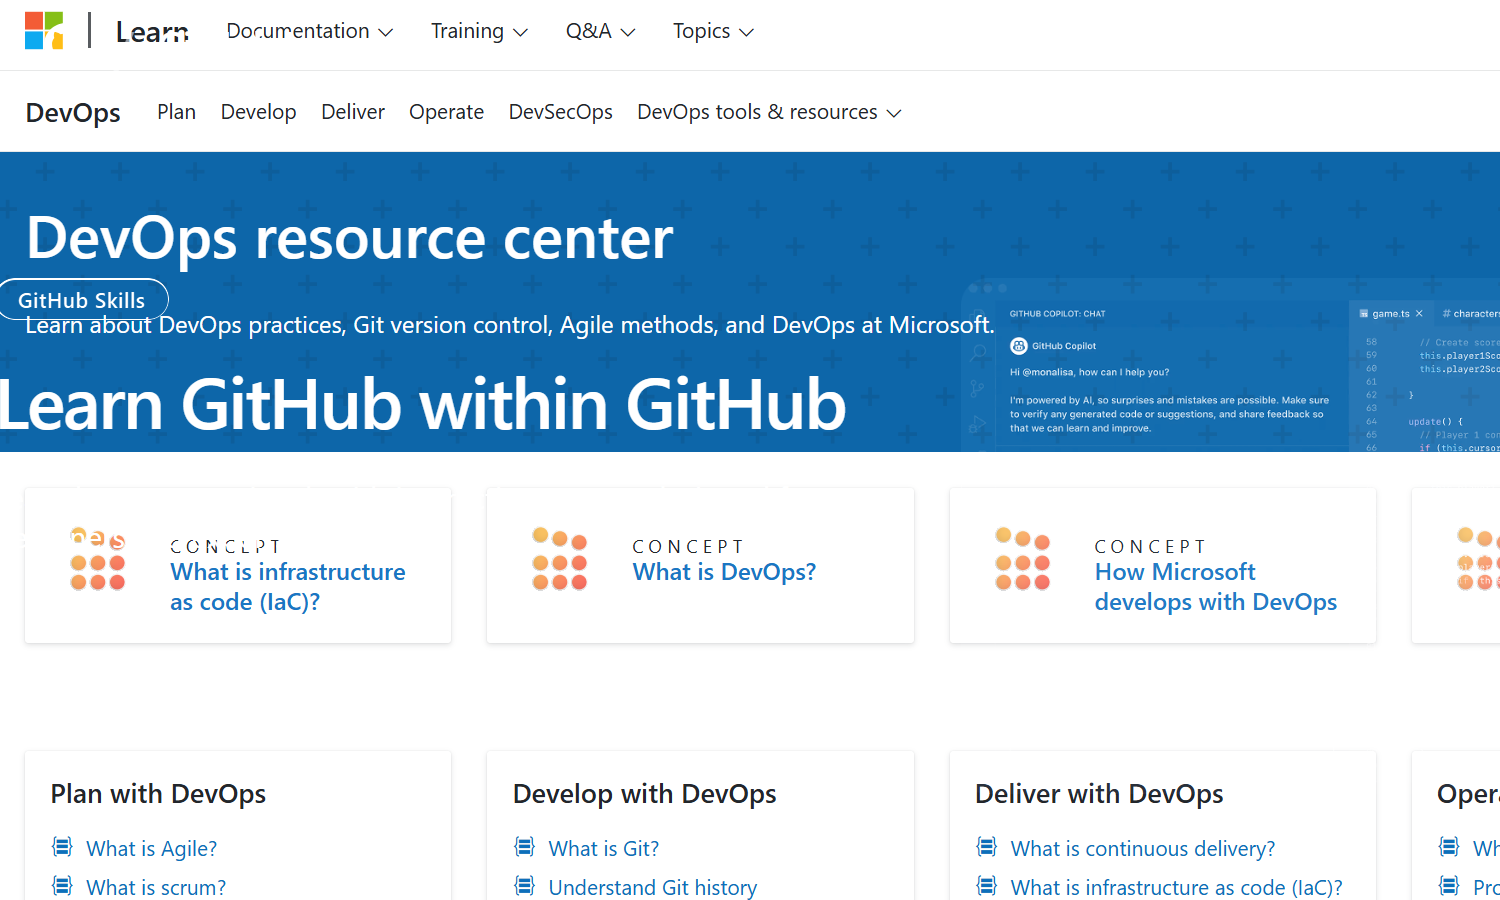
Task: Go to the Plan nav item
Action: pos(176,112)
